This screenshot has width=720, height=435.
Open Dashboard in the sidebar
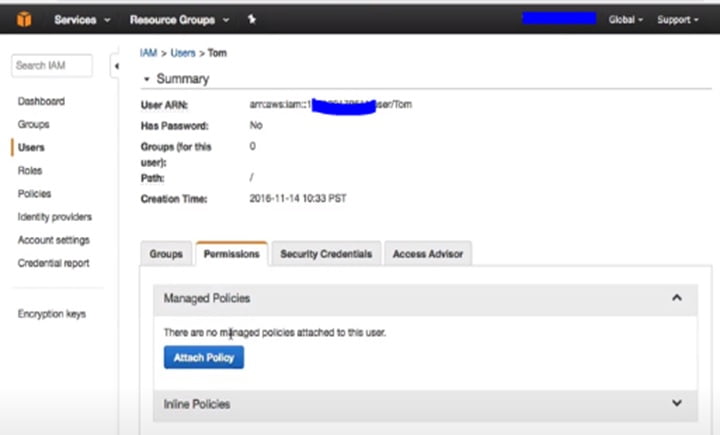coord(41,101)
